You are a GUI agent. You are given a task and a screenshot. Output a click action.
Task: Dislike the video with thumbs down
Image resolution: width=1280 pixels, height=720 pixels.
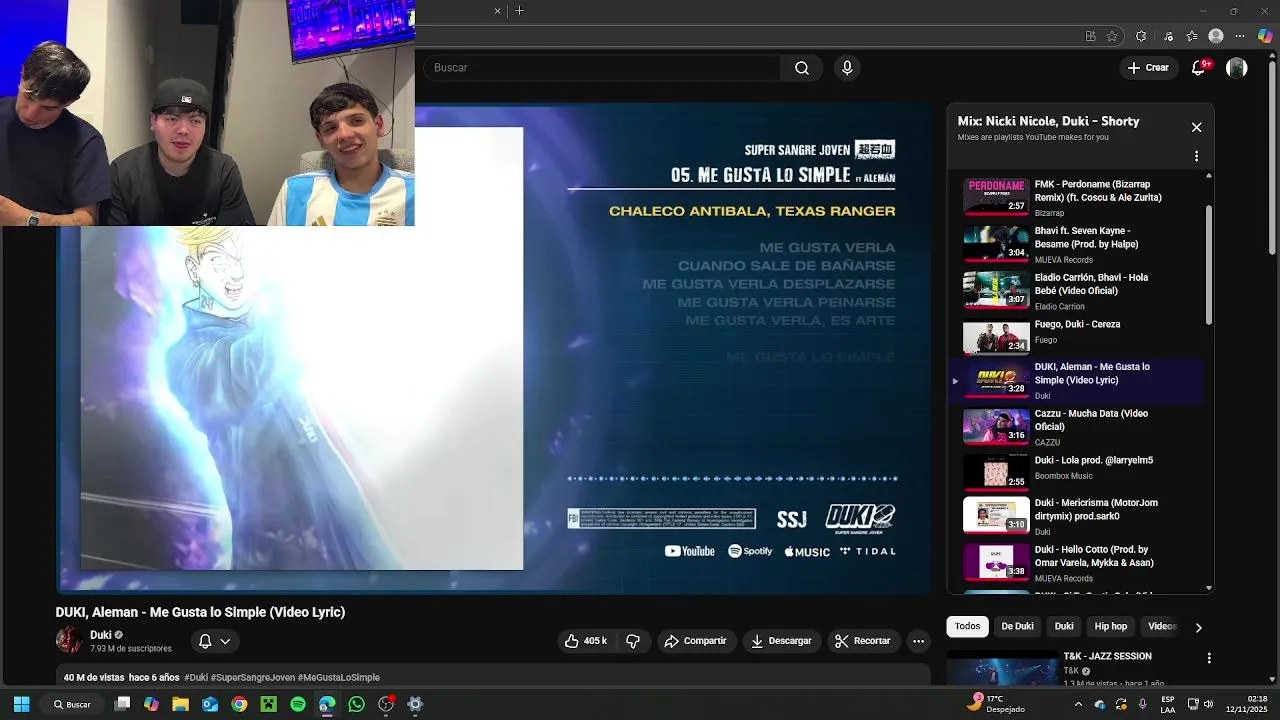click(x=633, y=641)
